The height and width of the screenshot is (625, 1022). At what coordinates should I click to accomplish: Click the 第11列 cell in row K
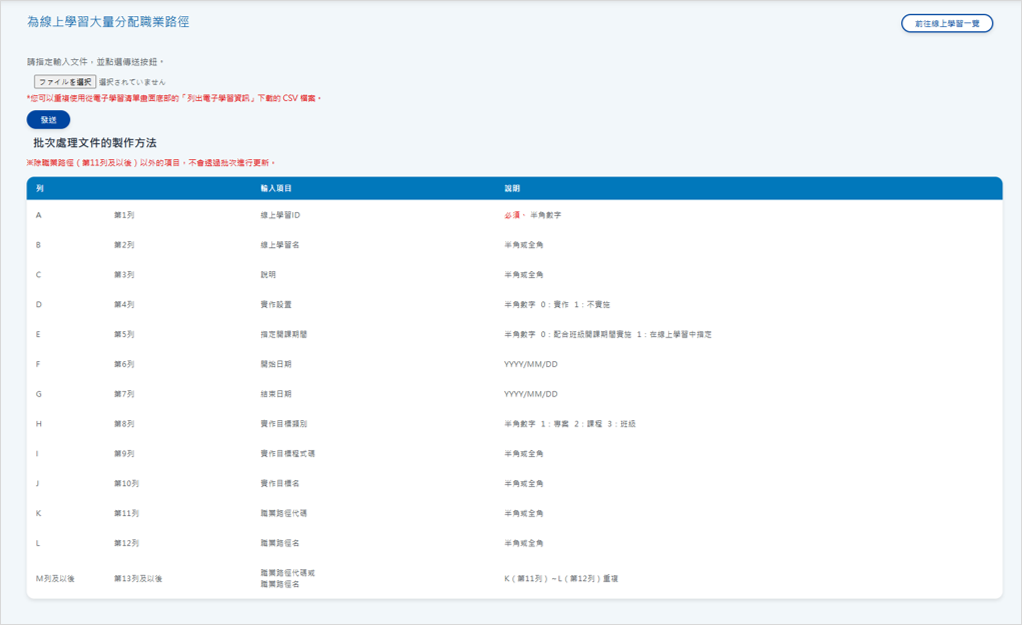(126, 514)
